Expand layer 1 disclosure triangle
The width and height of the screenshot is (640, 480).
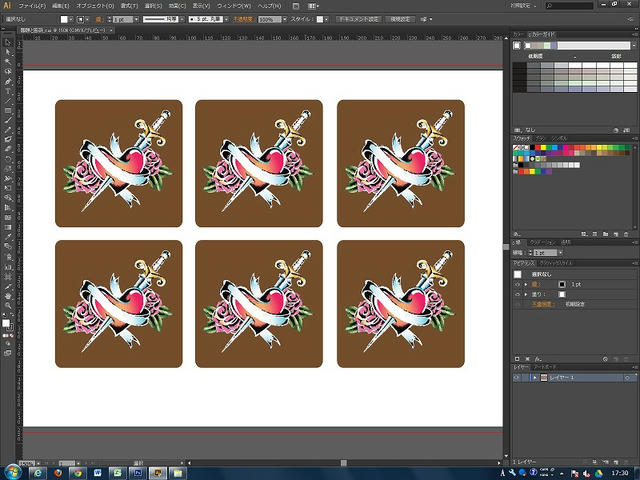pyautogui.click(x=535, y=378)
